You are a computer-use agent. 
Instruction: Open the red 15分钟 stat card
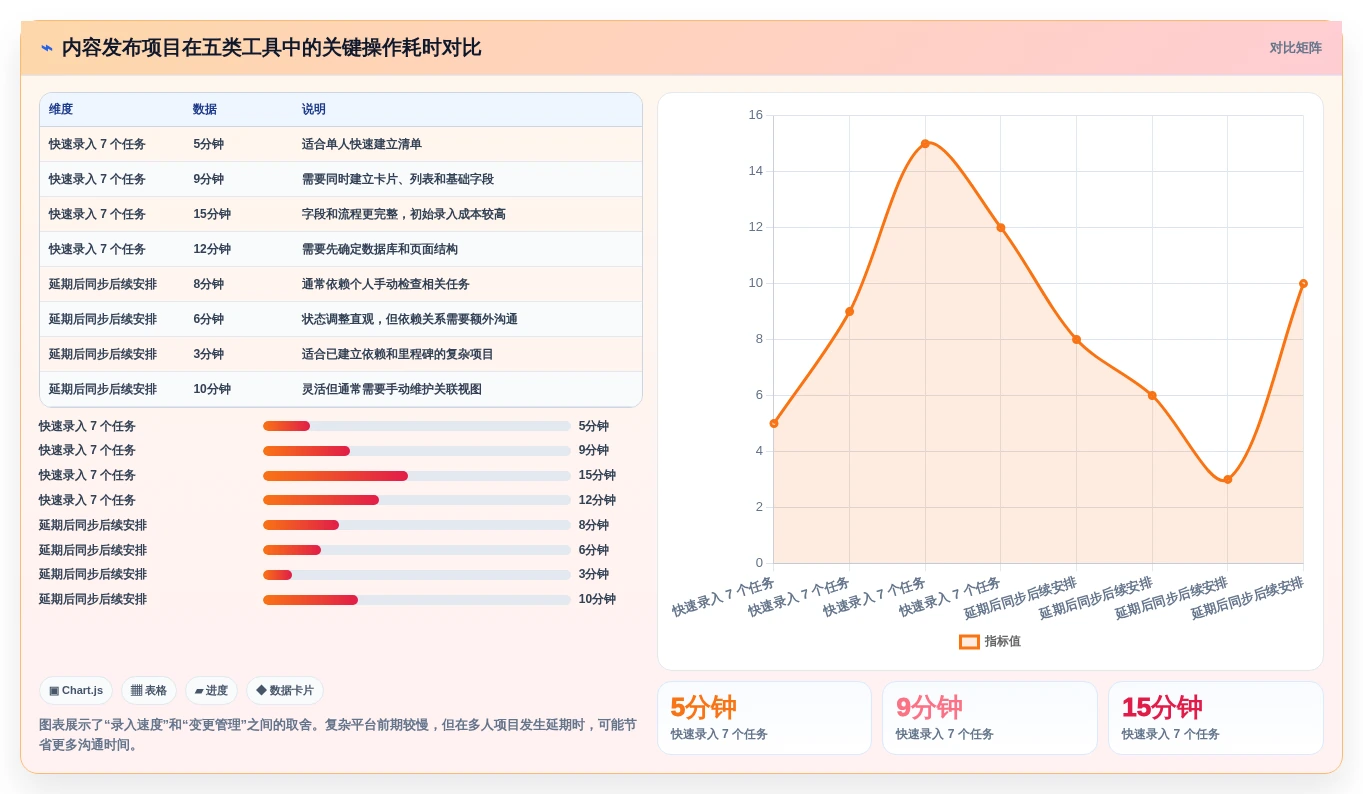point(1216,718)
